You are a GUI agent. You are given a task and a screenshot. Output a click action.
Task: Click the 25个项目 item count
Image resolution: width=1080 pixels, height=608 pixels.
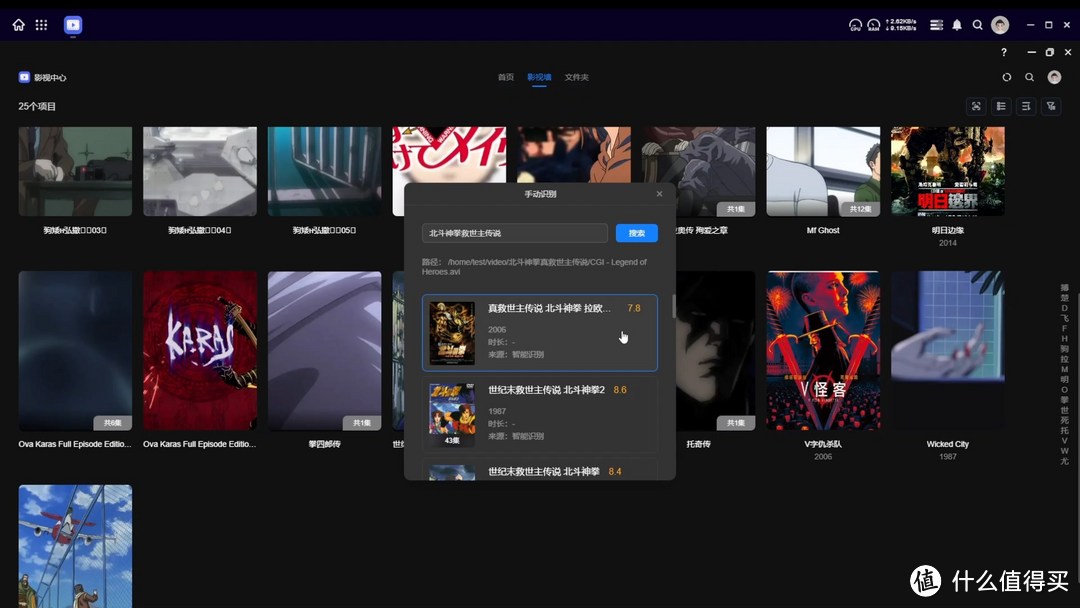tap(37, 106)
